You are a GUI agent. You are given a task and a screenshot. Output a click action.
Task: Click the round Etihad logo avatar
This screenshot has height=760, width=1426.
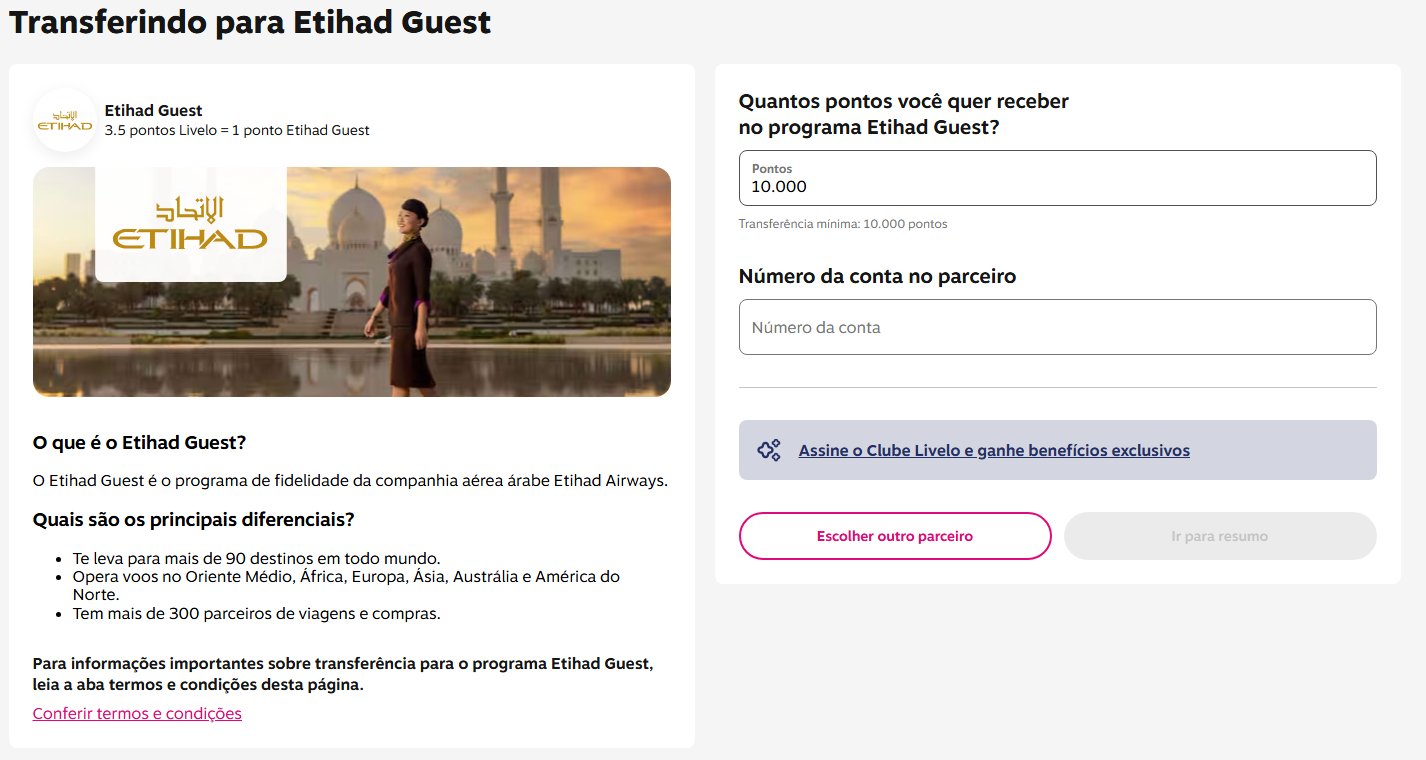click(x=64, y=120)
